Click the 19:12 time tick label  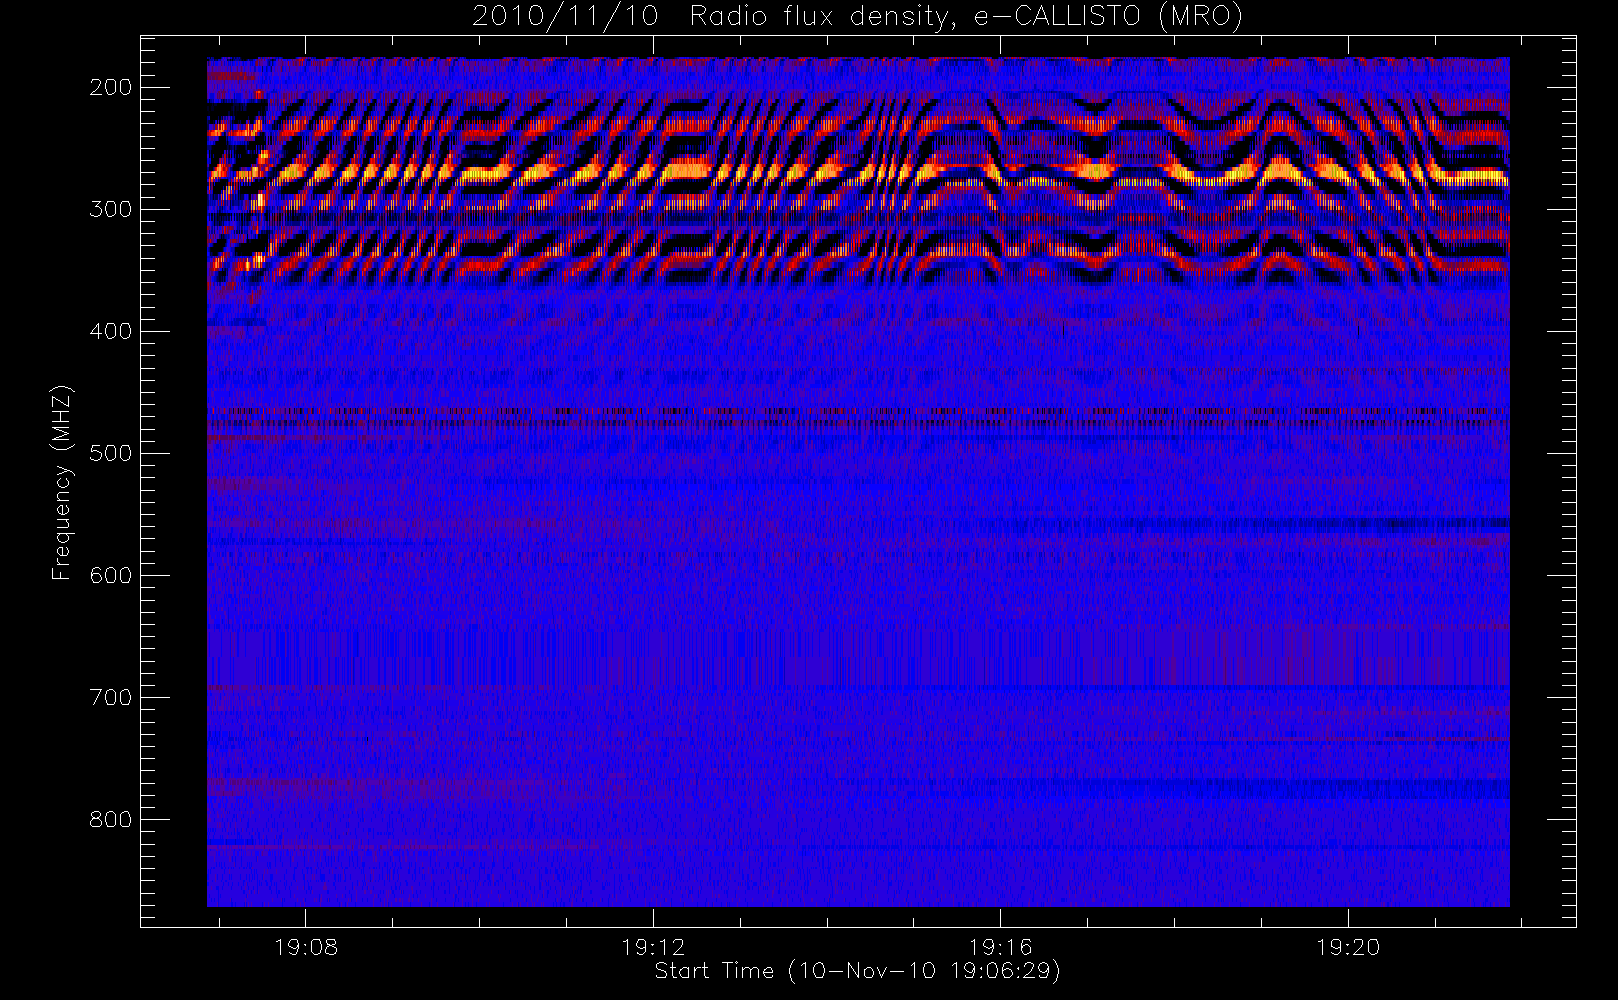pyautogui.click(x=653, y=947)
